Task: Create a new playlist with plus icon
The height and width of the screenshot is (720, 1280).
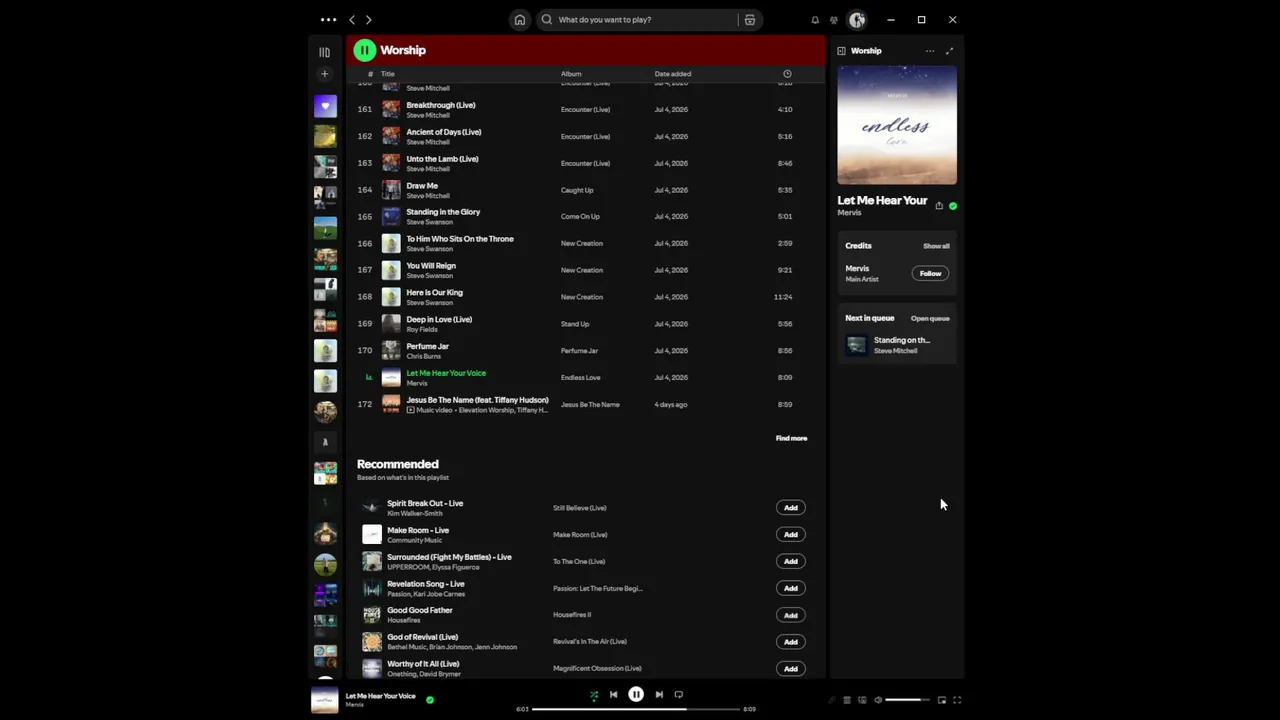Action: pos(324,74)
